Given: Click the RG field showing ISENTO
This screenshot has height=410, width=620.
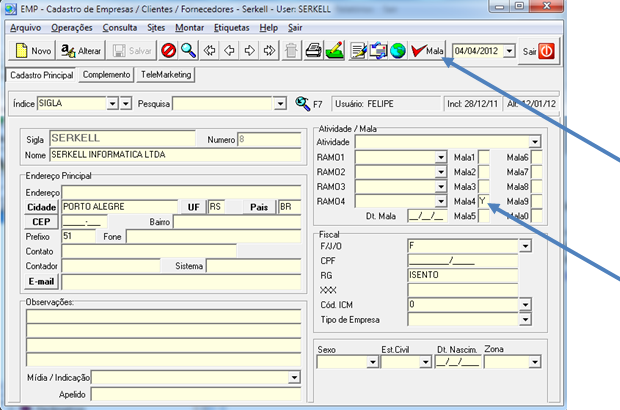Looking at the screenshot, I should (x=463, y=275).
